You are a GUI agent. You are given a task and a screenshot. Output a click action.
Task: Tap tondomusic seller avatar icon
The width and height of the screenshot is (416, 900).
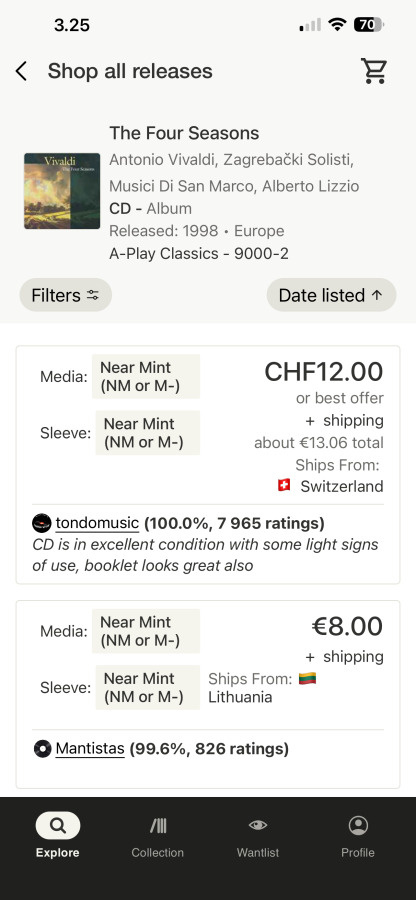coord(42,523)
